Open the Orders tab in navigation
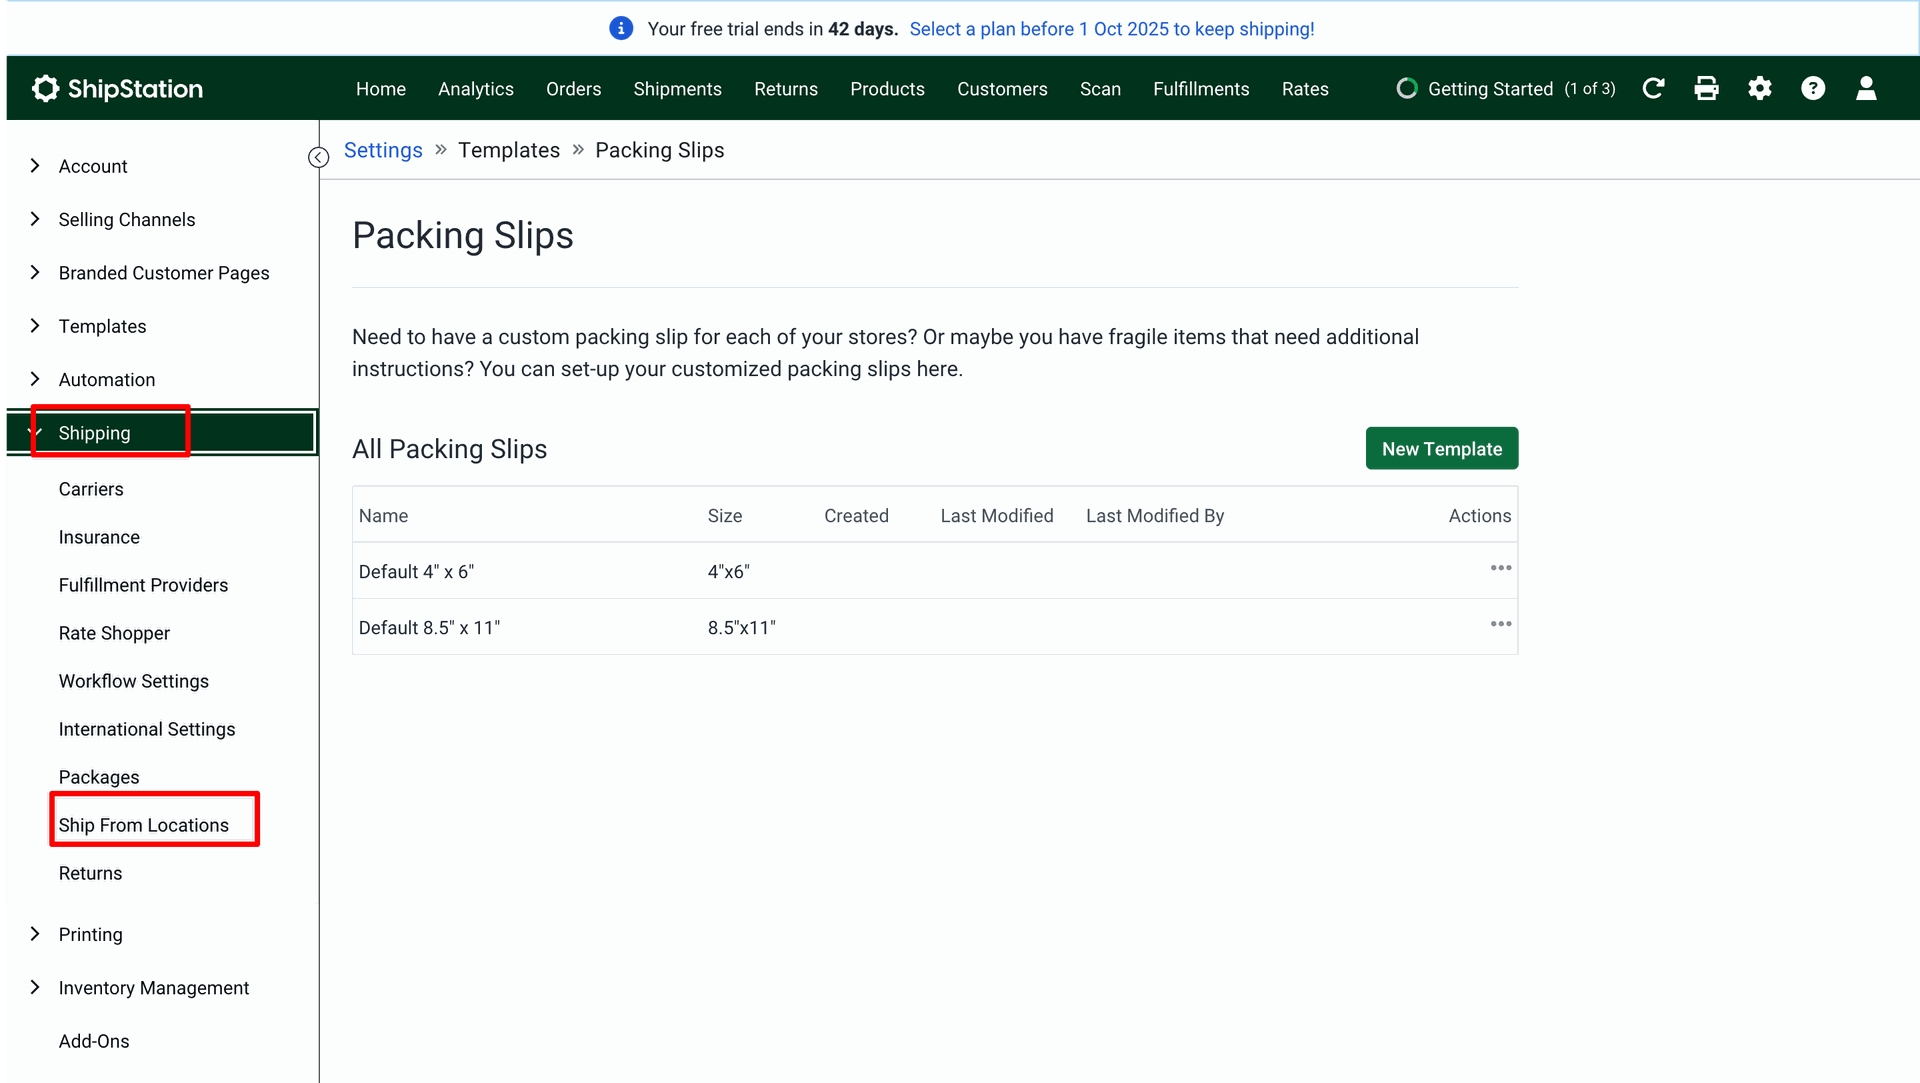This screenshot has width=1920, height=1083. pos(573,89)
